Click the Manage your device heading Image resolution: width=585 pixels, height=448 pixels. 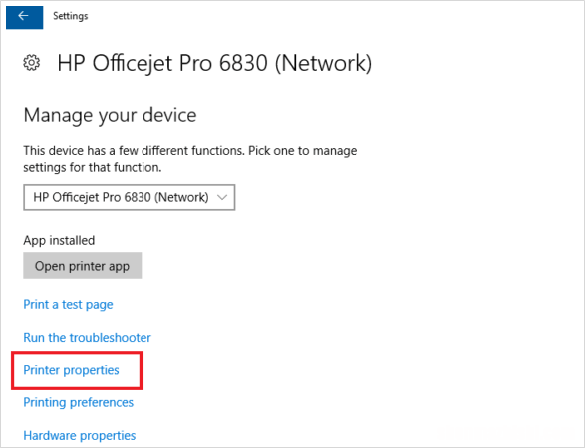[x=110, y=115]
